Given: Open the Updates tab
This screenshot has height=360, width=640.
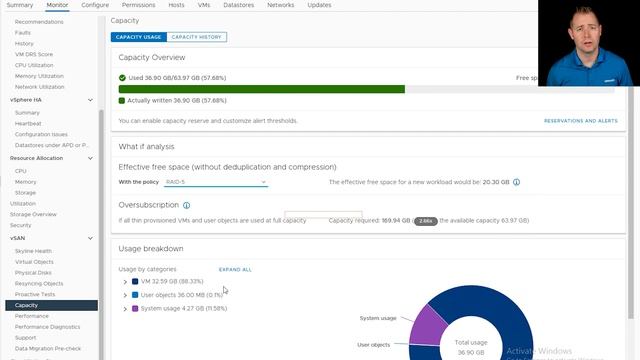Looking at the screenshot, I should [x=319, y=5].
